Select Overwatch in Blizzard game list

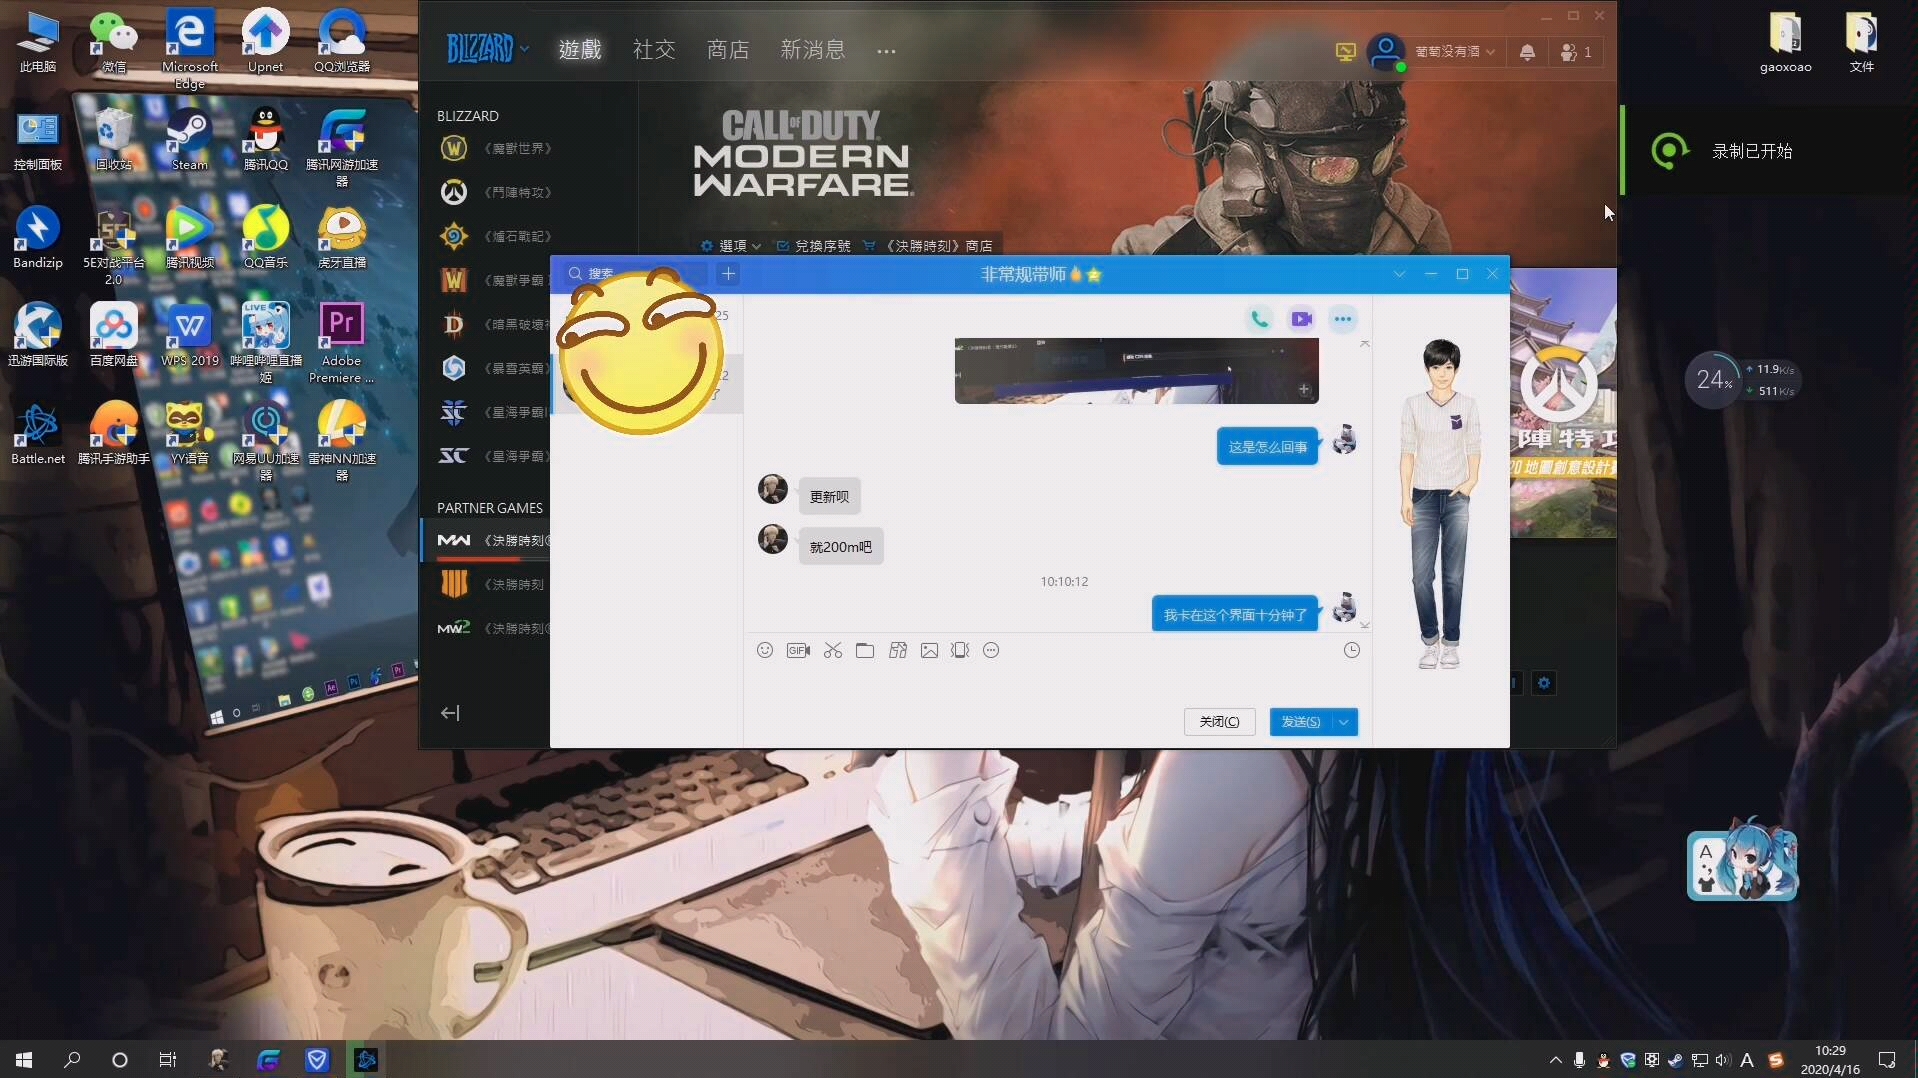[495, 192]
